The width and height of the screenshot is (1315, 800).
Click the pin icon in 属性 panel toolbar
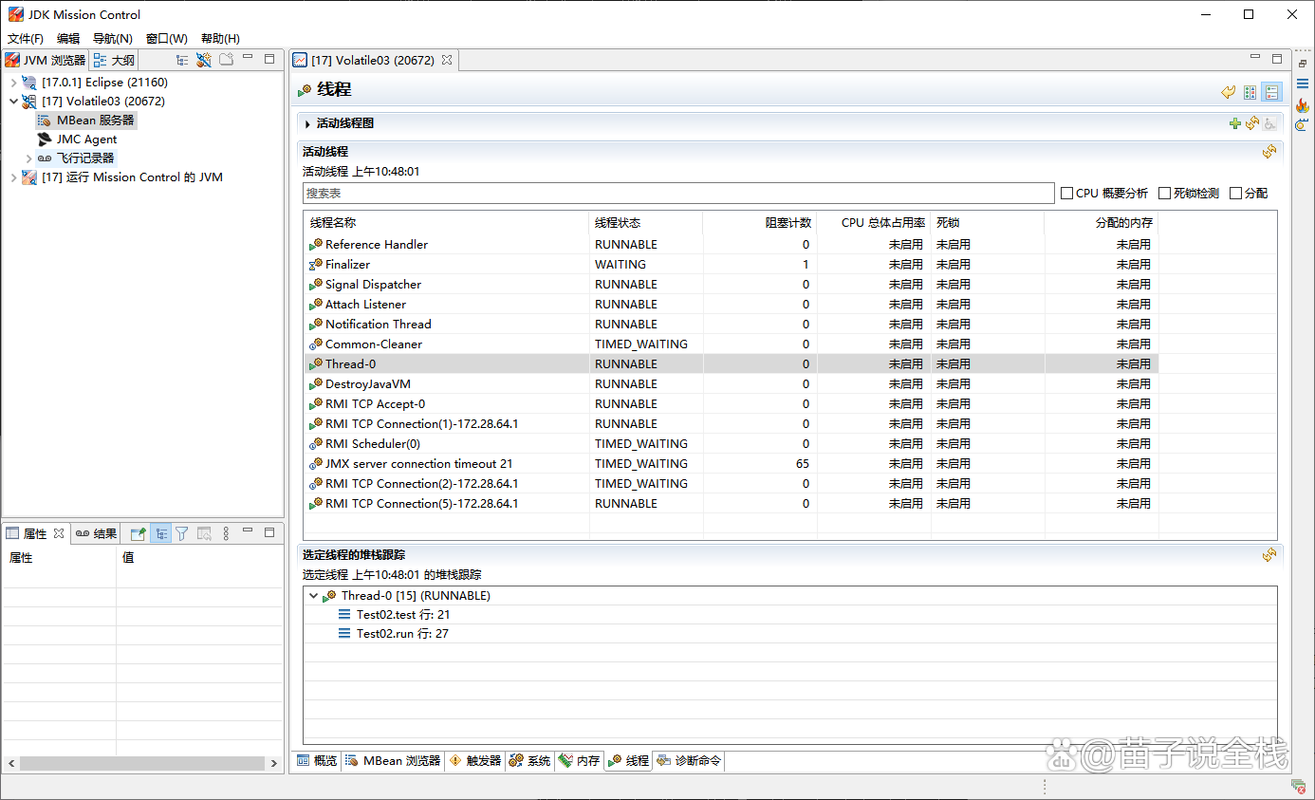click(x=138, y=534)
